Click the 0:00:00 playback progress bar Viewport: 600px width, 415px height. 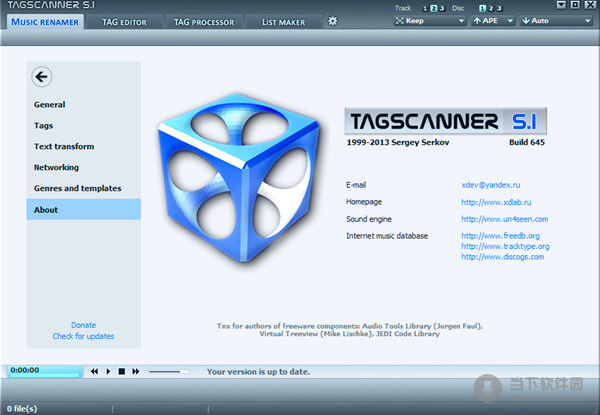[x=45, y=371]
